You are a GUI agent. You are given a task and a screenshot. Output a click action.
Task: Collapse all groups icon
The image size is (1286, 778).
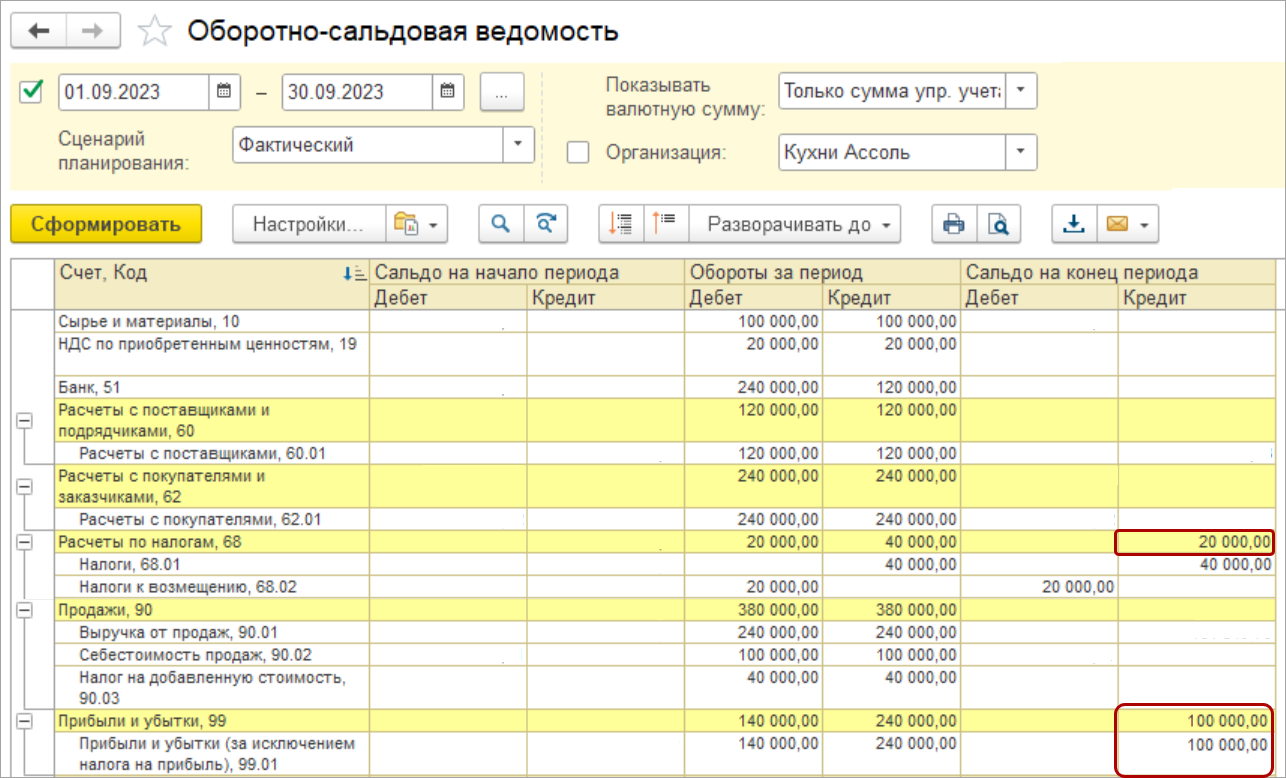point(621,224)
